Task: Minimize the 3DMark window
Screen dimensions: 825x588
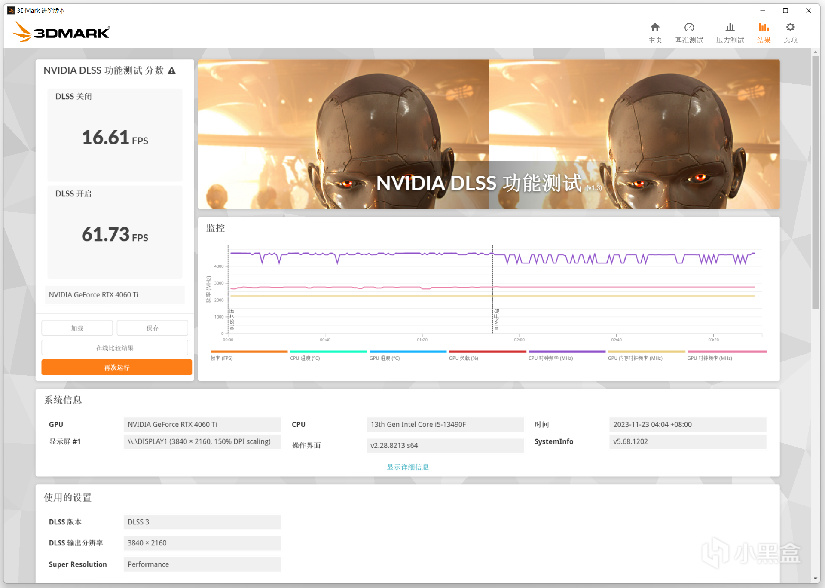Action: tap(762, 10)
